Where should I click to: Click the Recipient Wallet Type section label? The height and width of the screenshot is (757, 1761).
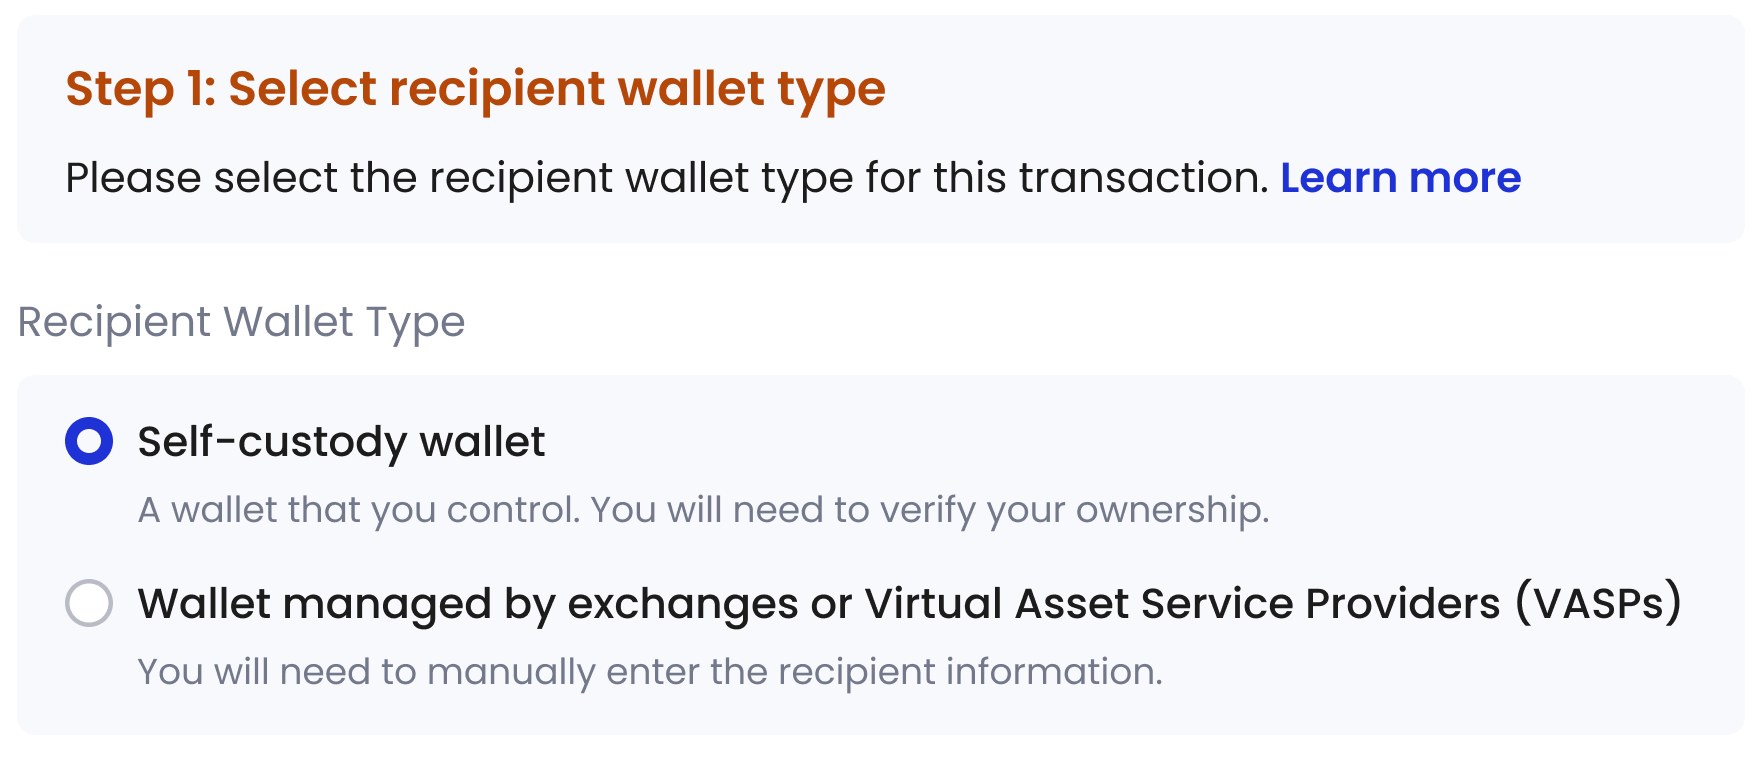click(x=241, y=321)
